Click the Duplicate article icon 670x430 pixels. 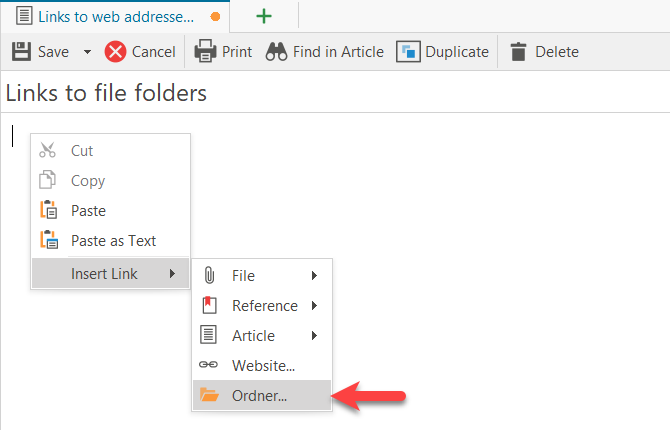[408, 52]
